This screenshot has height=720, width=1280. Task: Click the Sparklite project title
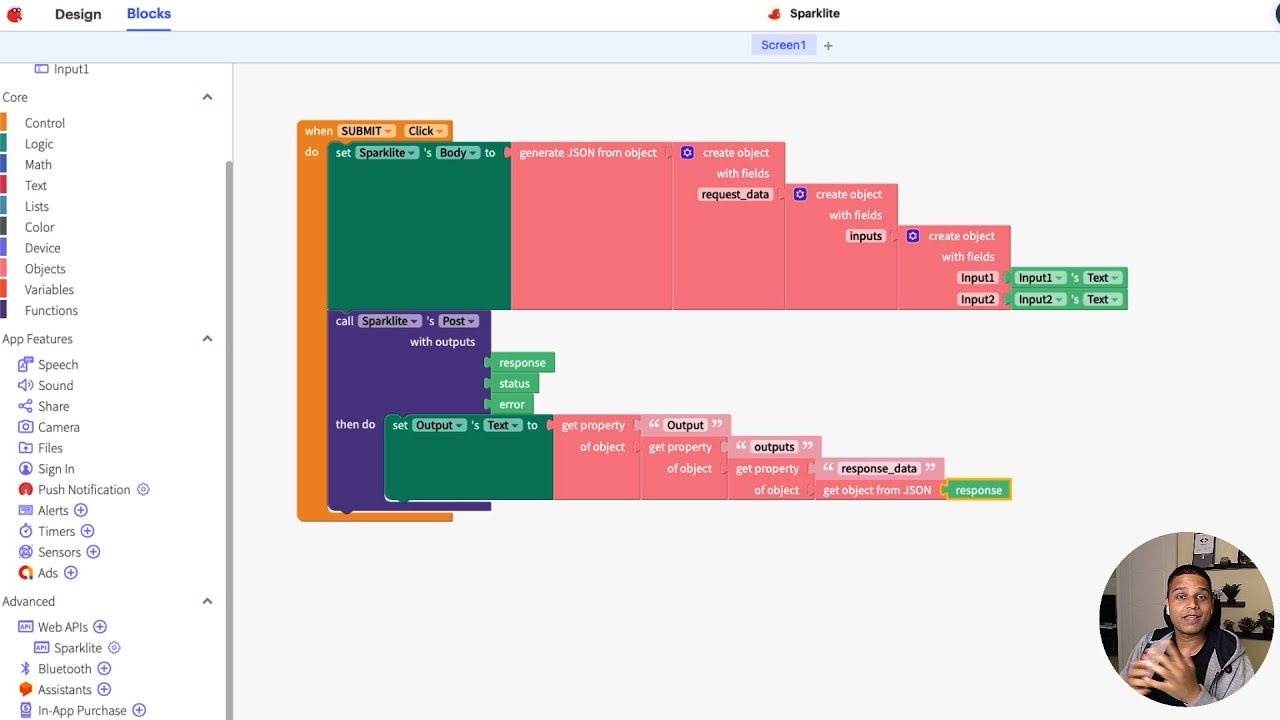815,14
